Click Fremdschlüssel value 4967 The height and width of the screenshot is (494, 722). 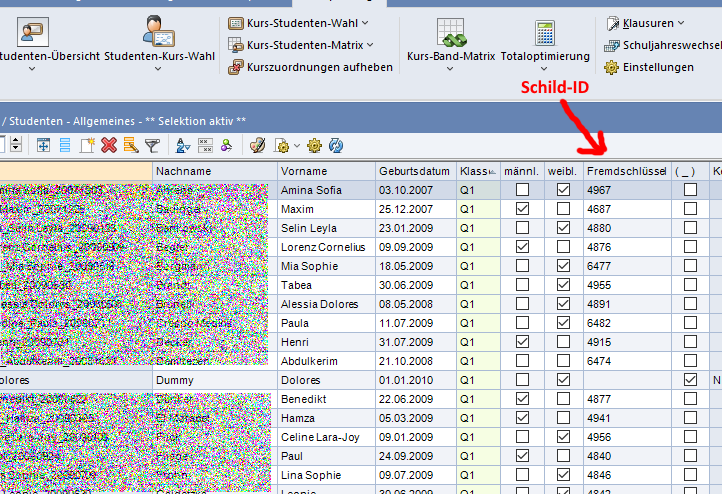(627, 190)
